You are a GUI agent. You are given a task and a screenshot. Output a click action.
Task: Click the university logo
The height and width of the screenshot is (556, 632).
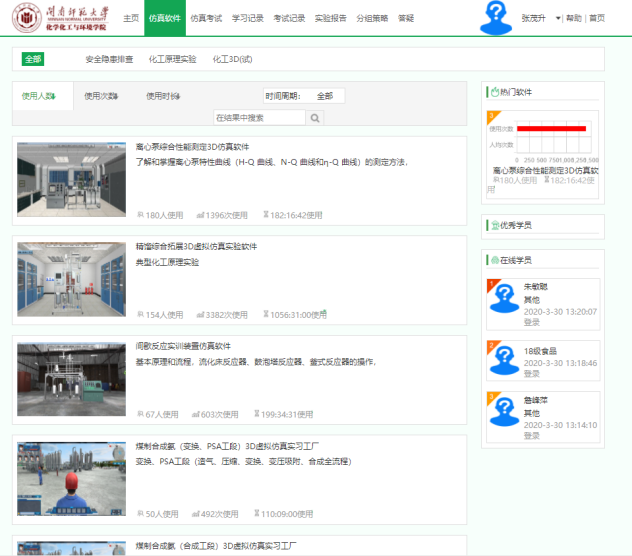pos(60,18)
